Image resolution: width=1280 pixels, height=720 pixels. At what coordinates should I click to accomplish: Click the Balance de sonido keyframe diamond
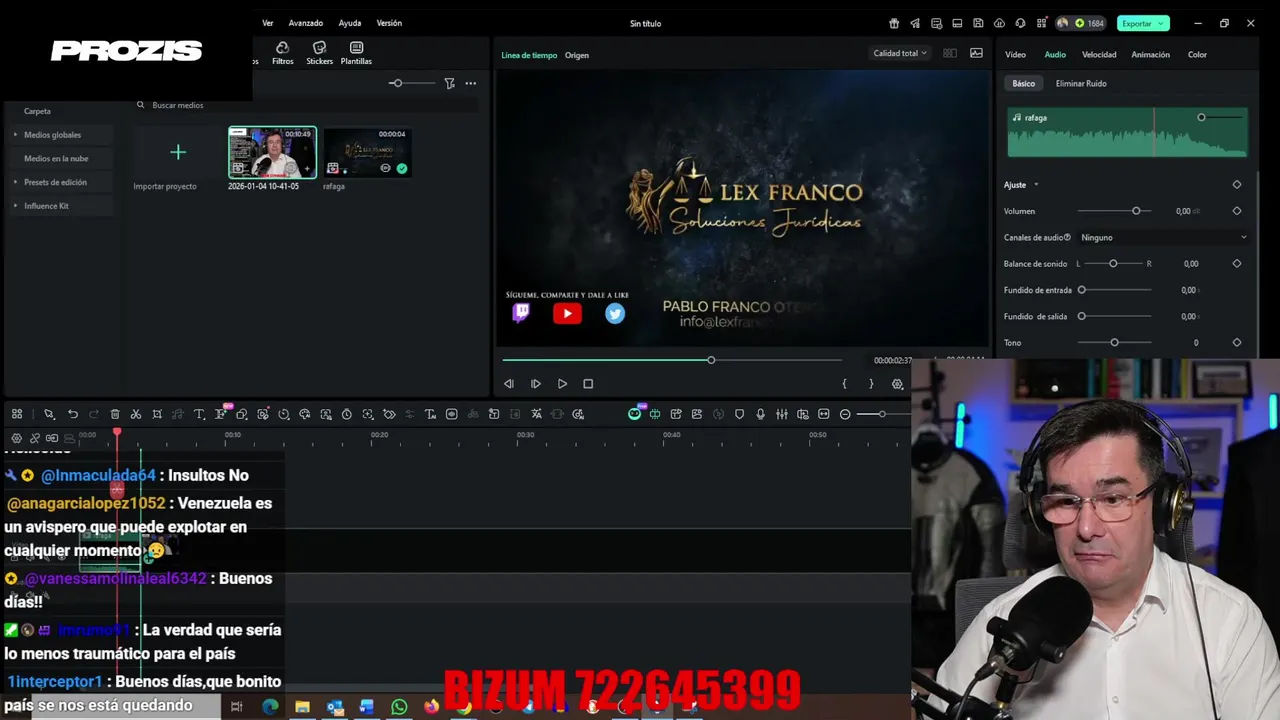click(x=1237, y=263)
